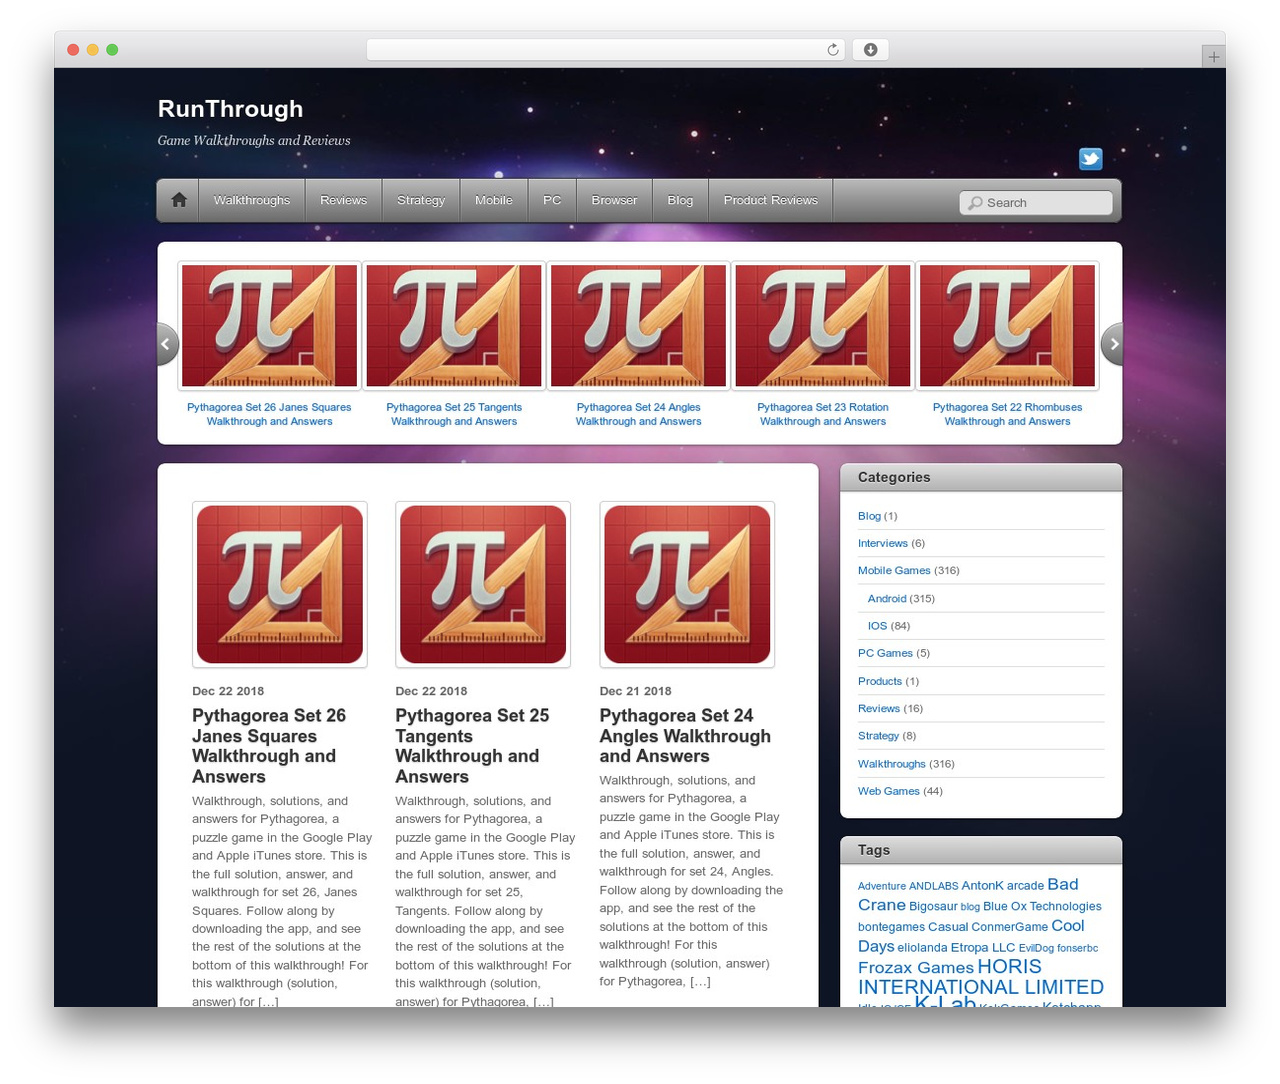
Task: Focus the Search input field
Action: (1036, 203)
